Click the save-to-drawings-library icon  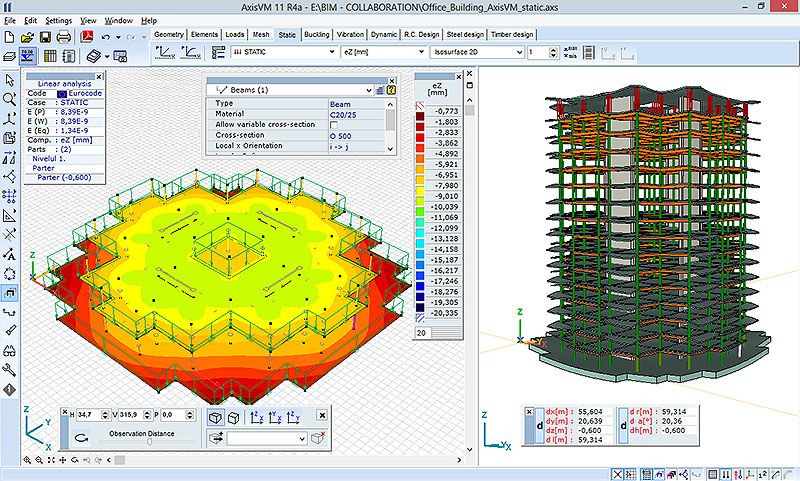point(120,56)
